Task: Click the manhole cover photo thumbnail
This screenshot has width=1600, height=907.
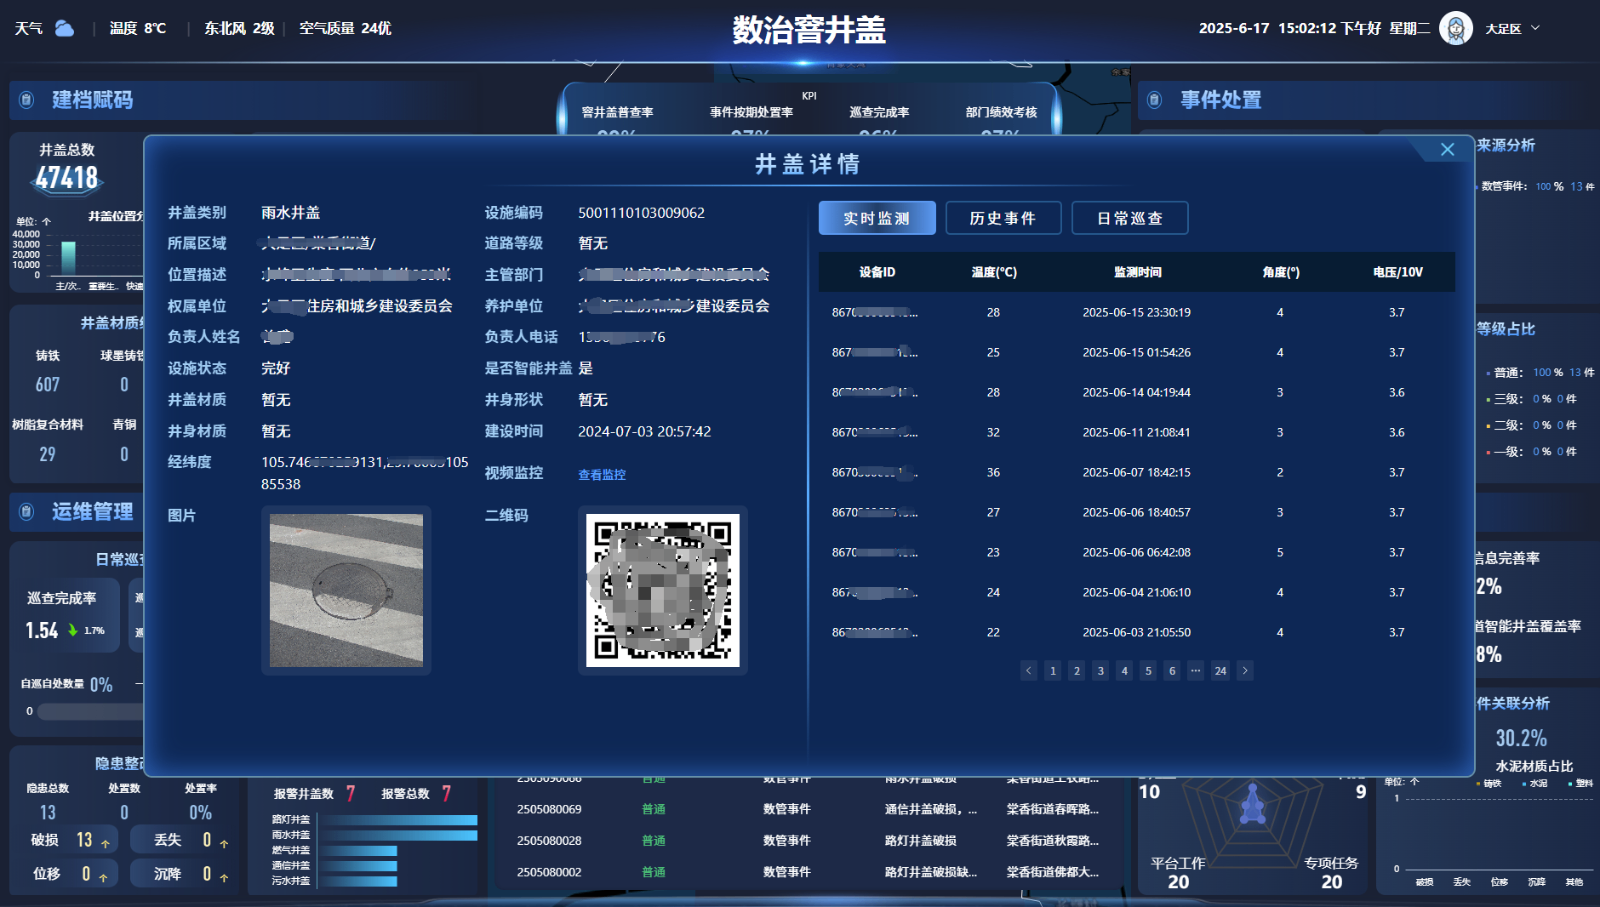Action: [x=346, y=590]
